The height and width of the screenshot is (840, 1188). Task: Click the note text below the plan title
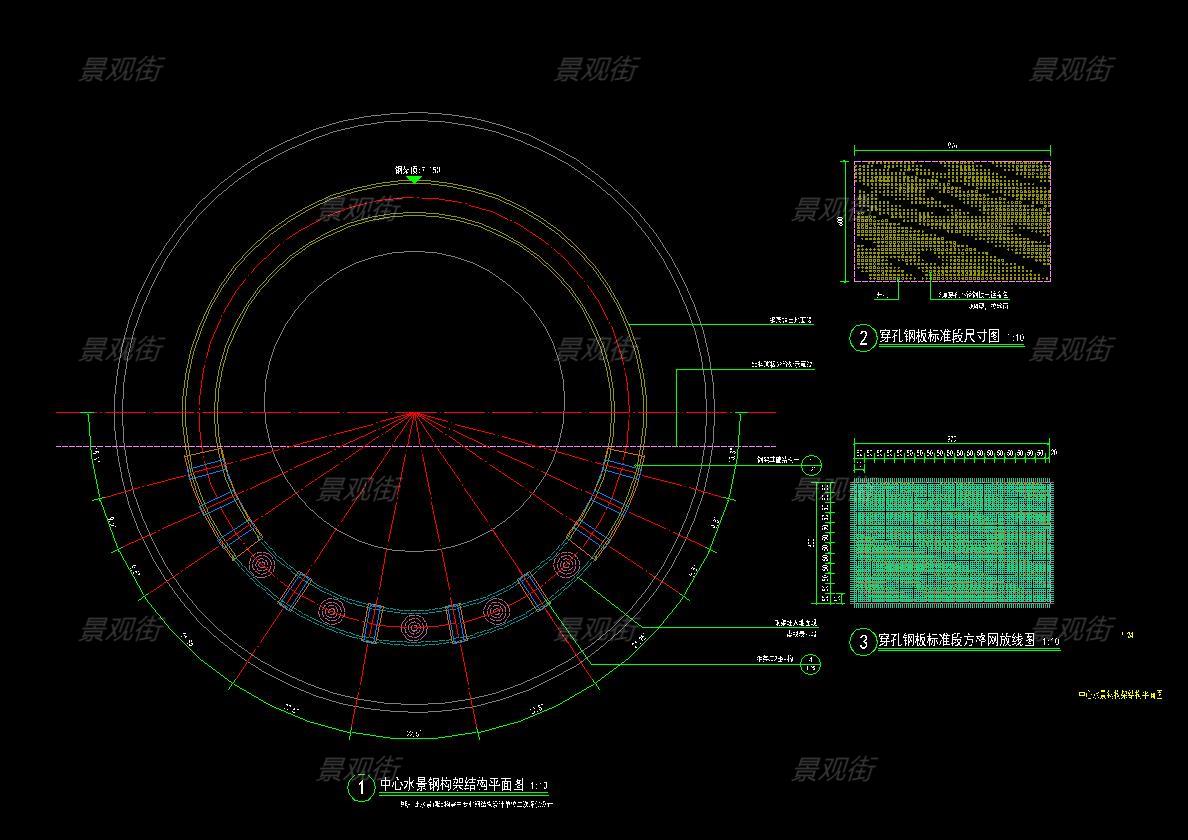(x=475, y=804)
